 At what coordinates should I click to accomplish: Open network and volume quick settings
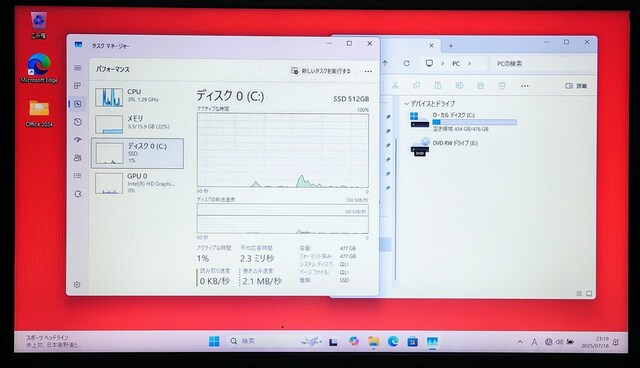pos(560,342)
